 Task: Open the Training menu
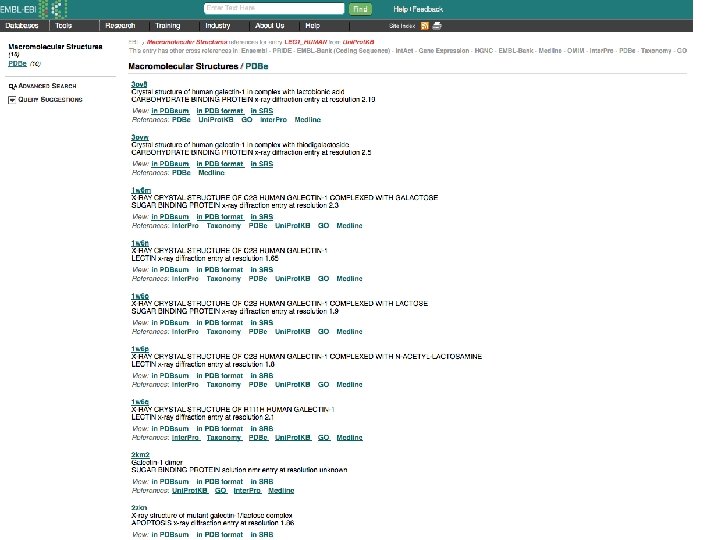coord(168,26)
